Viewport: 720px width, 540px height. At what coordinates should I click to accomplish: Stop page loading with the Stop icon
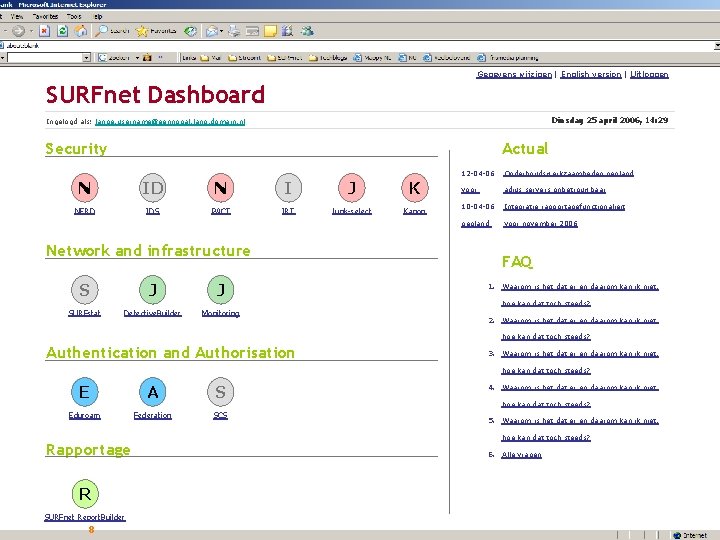point(44,31)
